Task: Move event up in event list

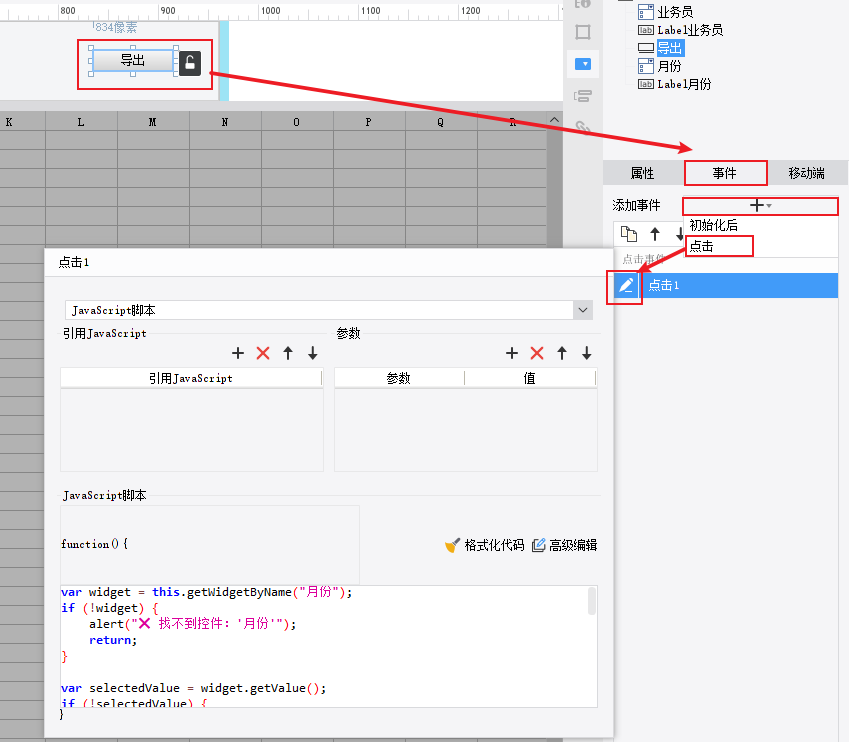Action: coord(655,234)
